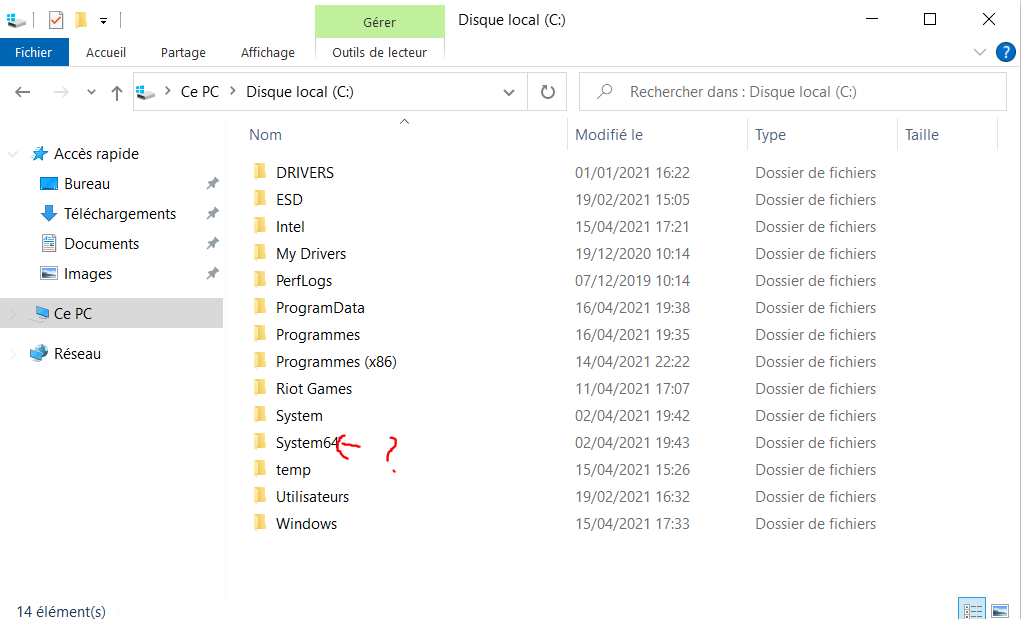Image resolution: width=1021 pixels, height=619 pixels.
Task: Navigate up one folder level
Action: (x=117, y=92)
